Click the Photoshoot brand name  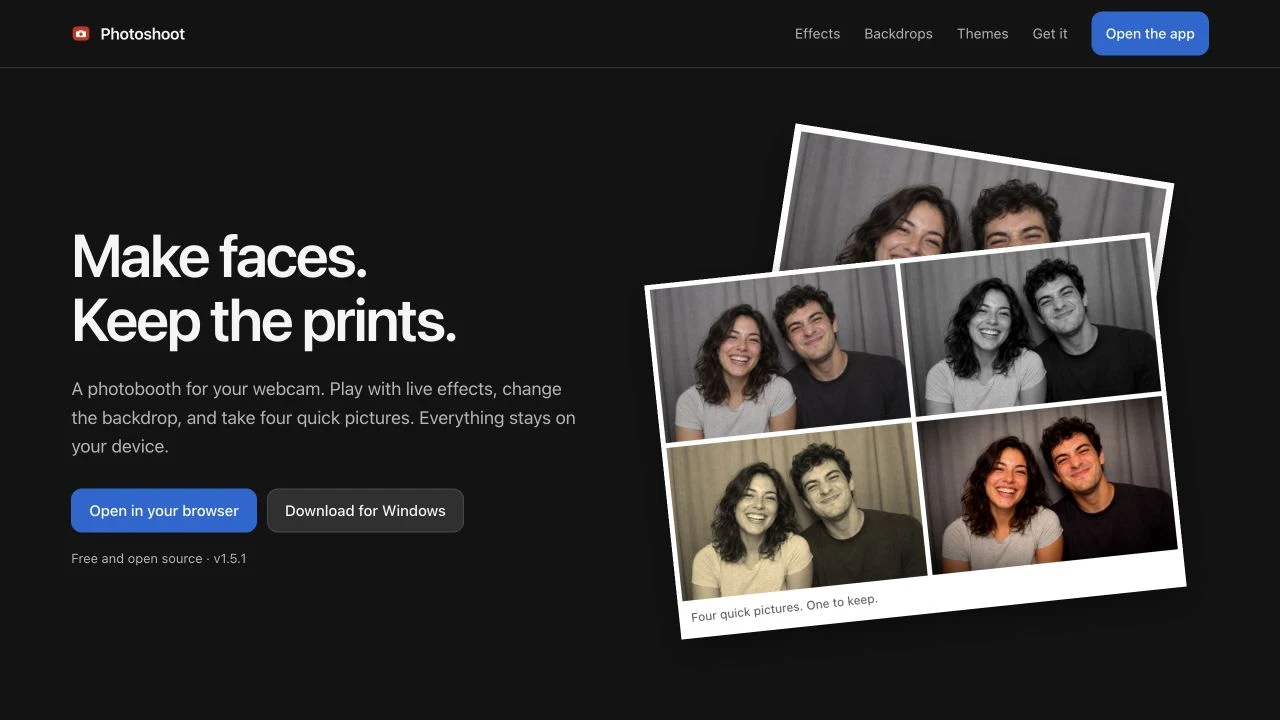point(143,34)
